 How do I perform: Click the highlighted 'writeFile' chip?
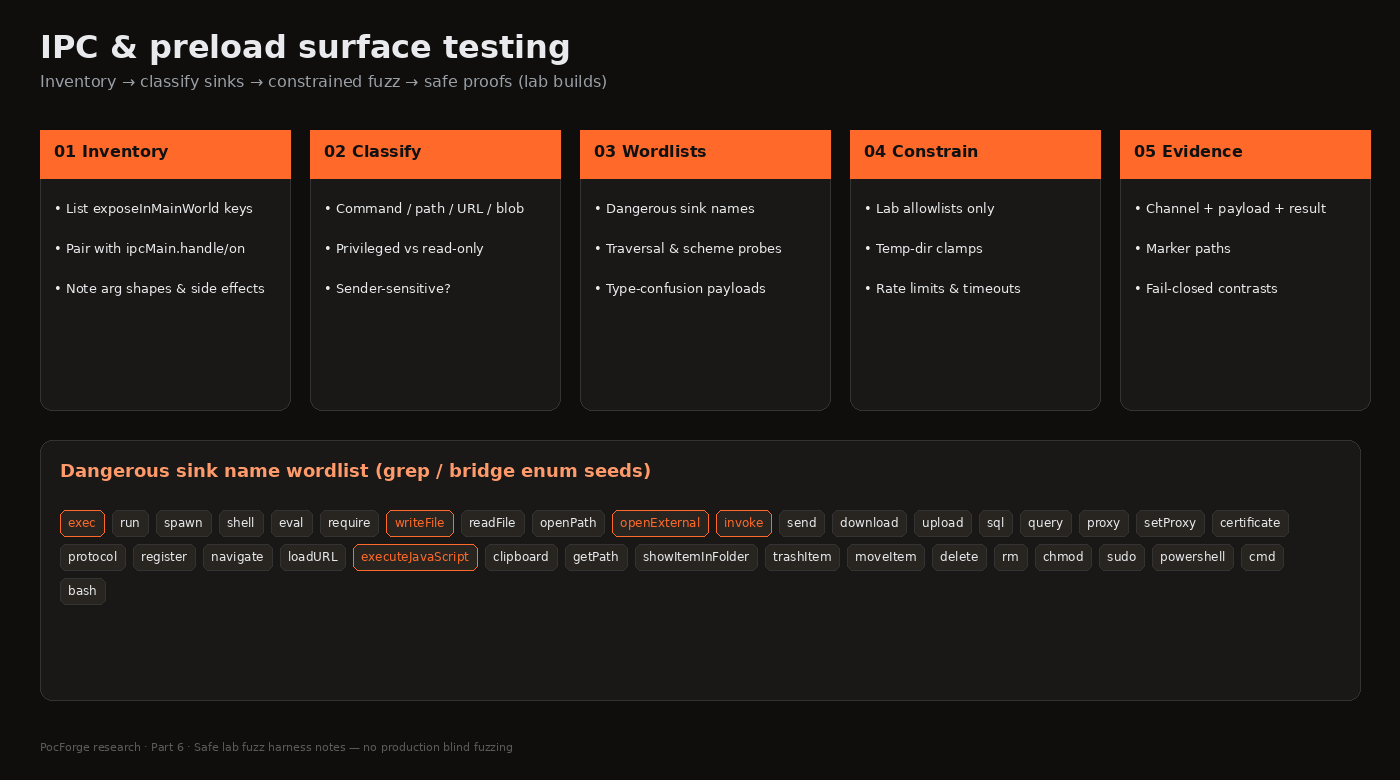tap(420, 523)
